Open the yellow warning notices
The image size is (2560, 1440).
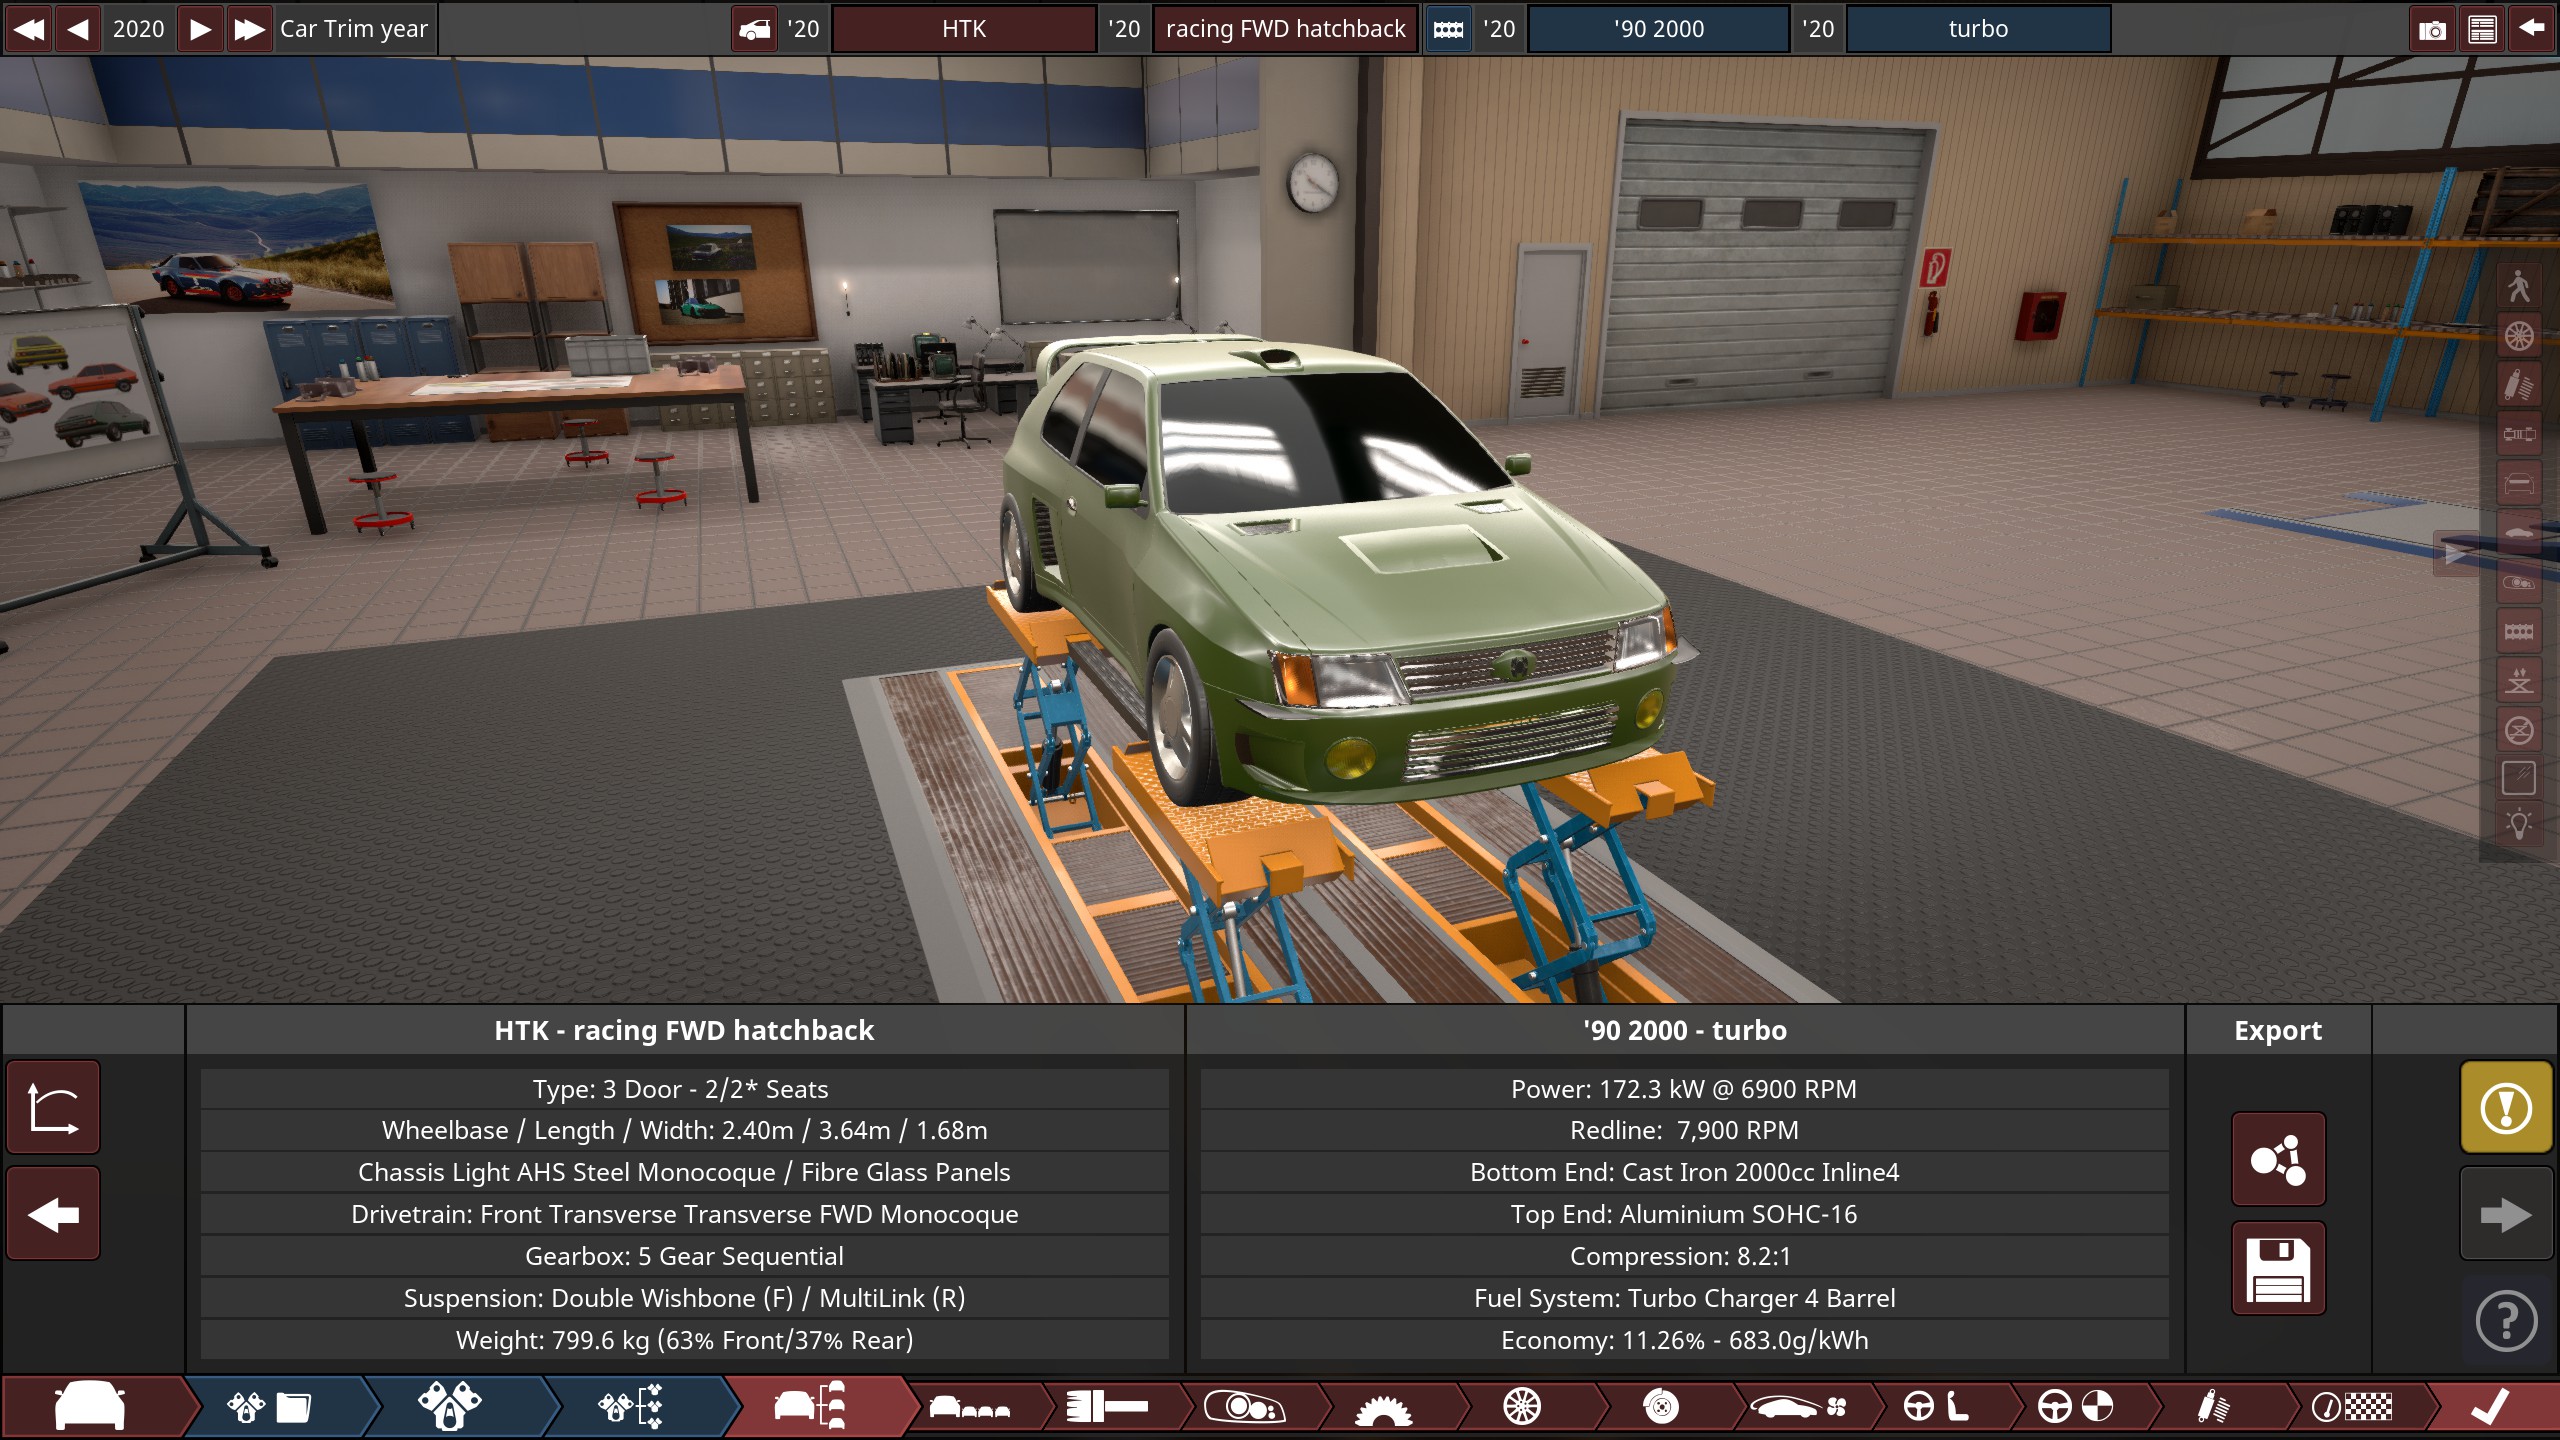[x=2506, y=1107]
